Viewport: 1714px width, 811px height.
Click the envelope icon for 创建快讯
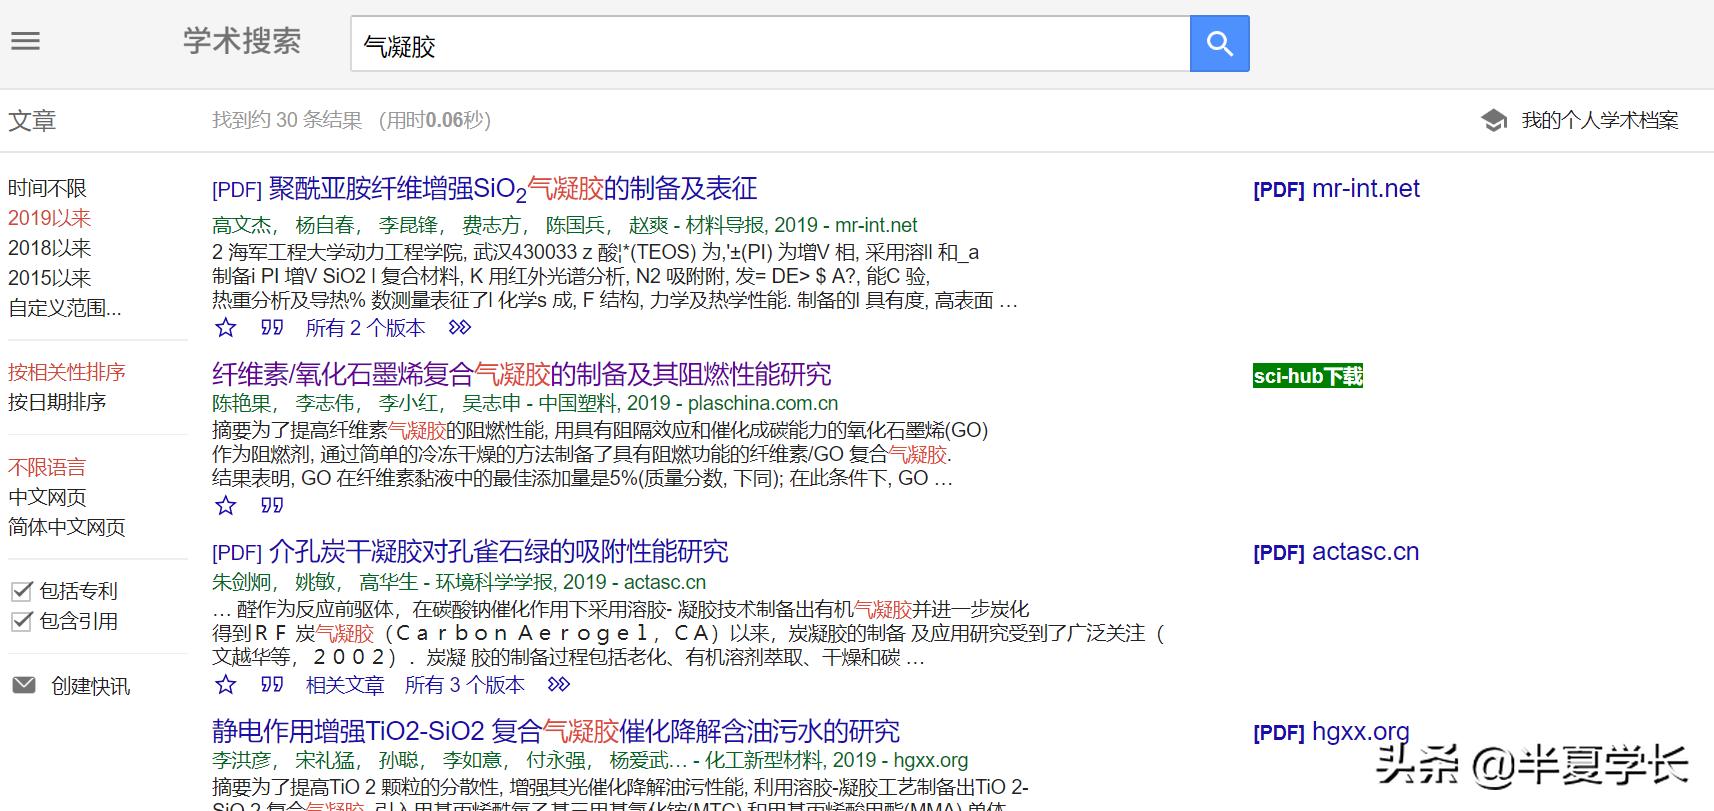[x=24, y=685]
